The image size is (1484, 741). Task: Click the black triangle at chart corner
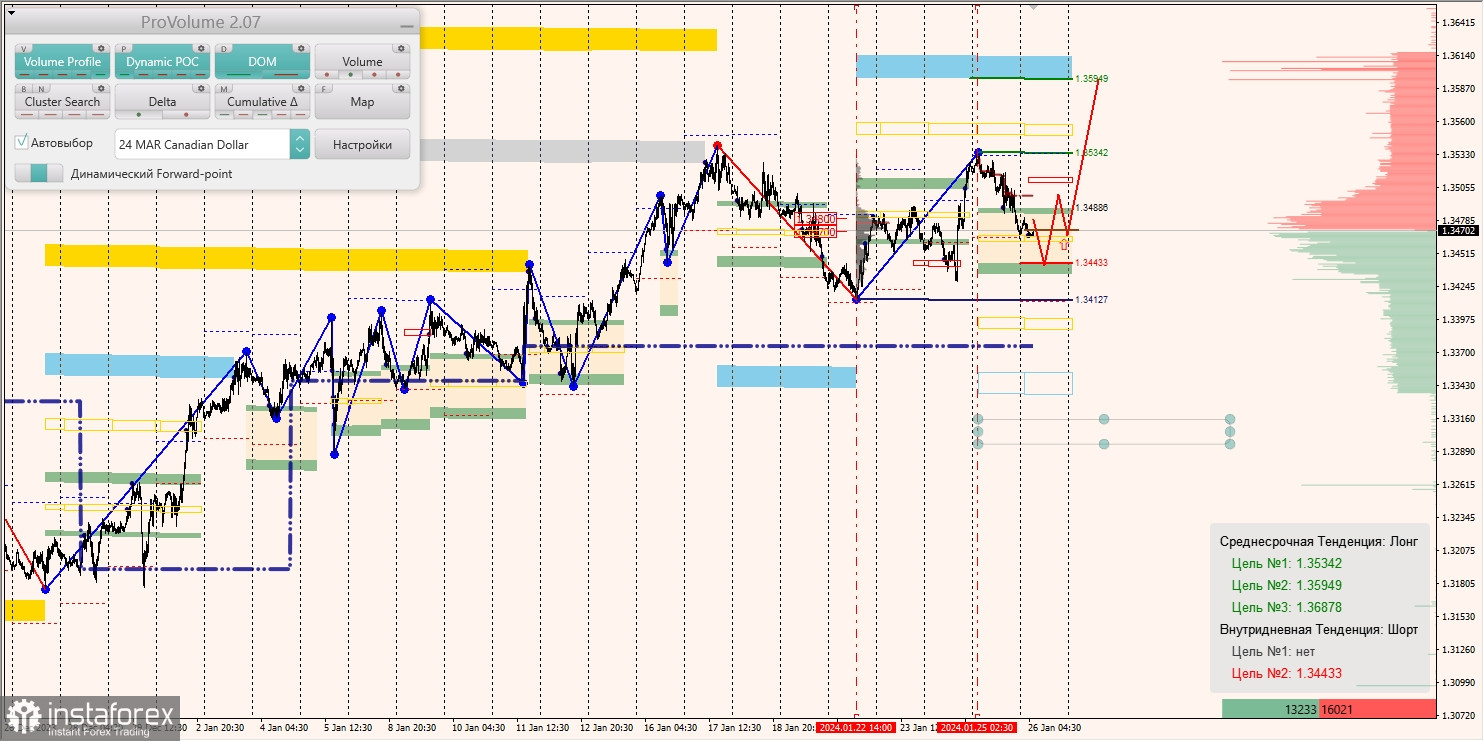coord(11,13)
